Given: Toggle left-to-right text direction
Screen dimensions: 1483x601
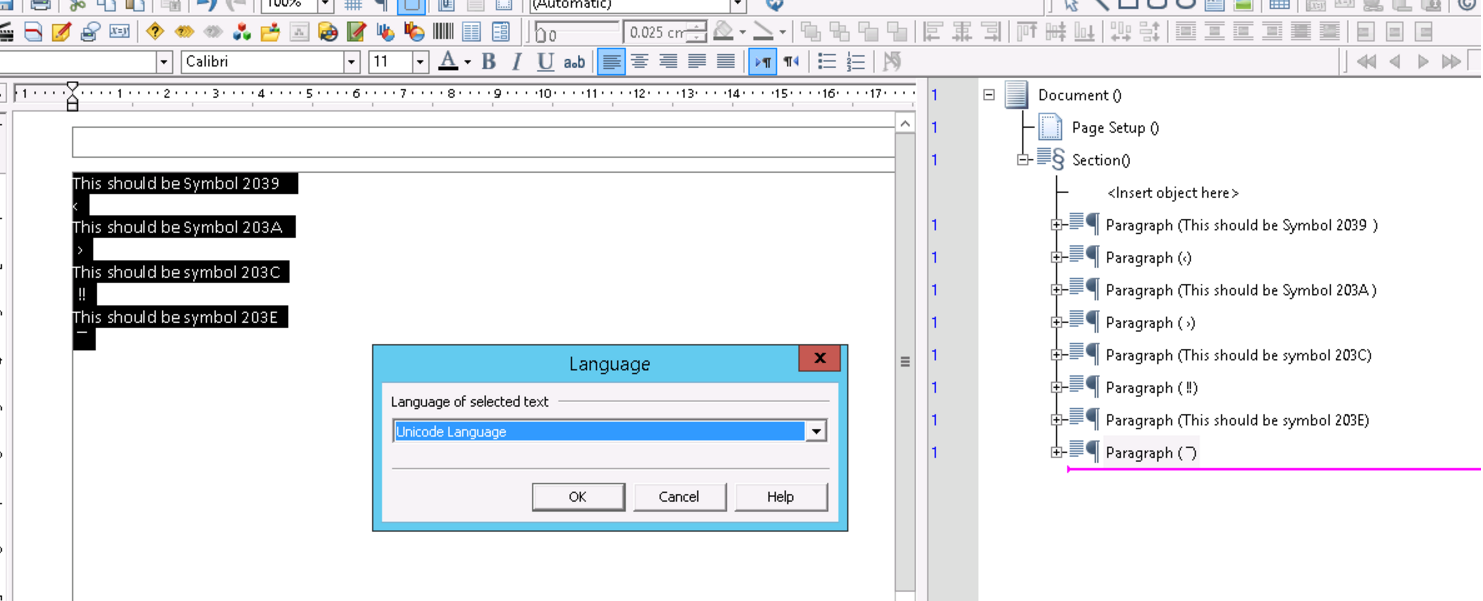Looking at the screenshot, I should tap(763, 62).
